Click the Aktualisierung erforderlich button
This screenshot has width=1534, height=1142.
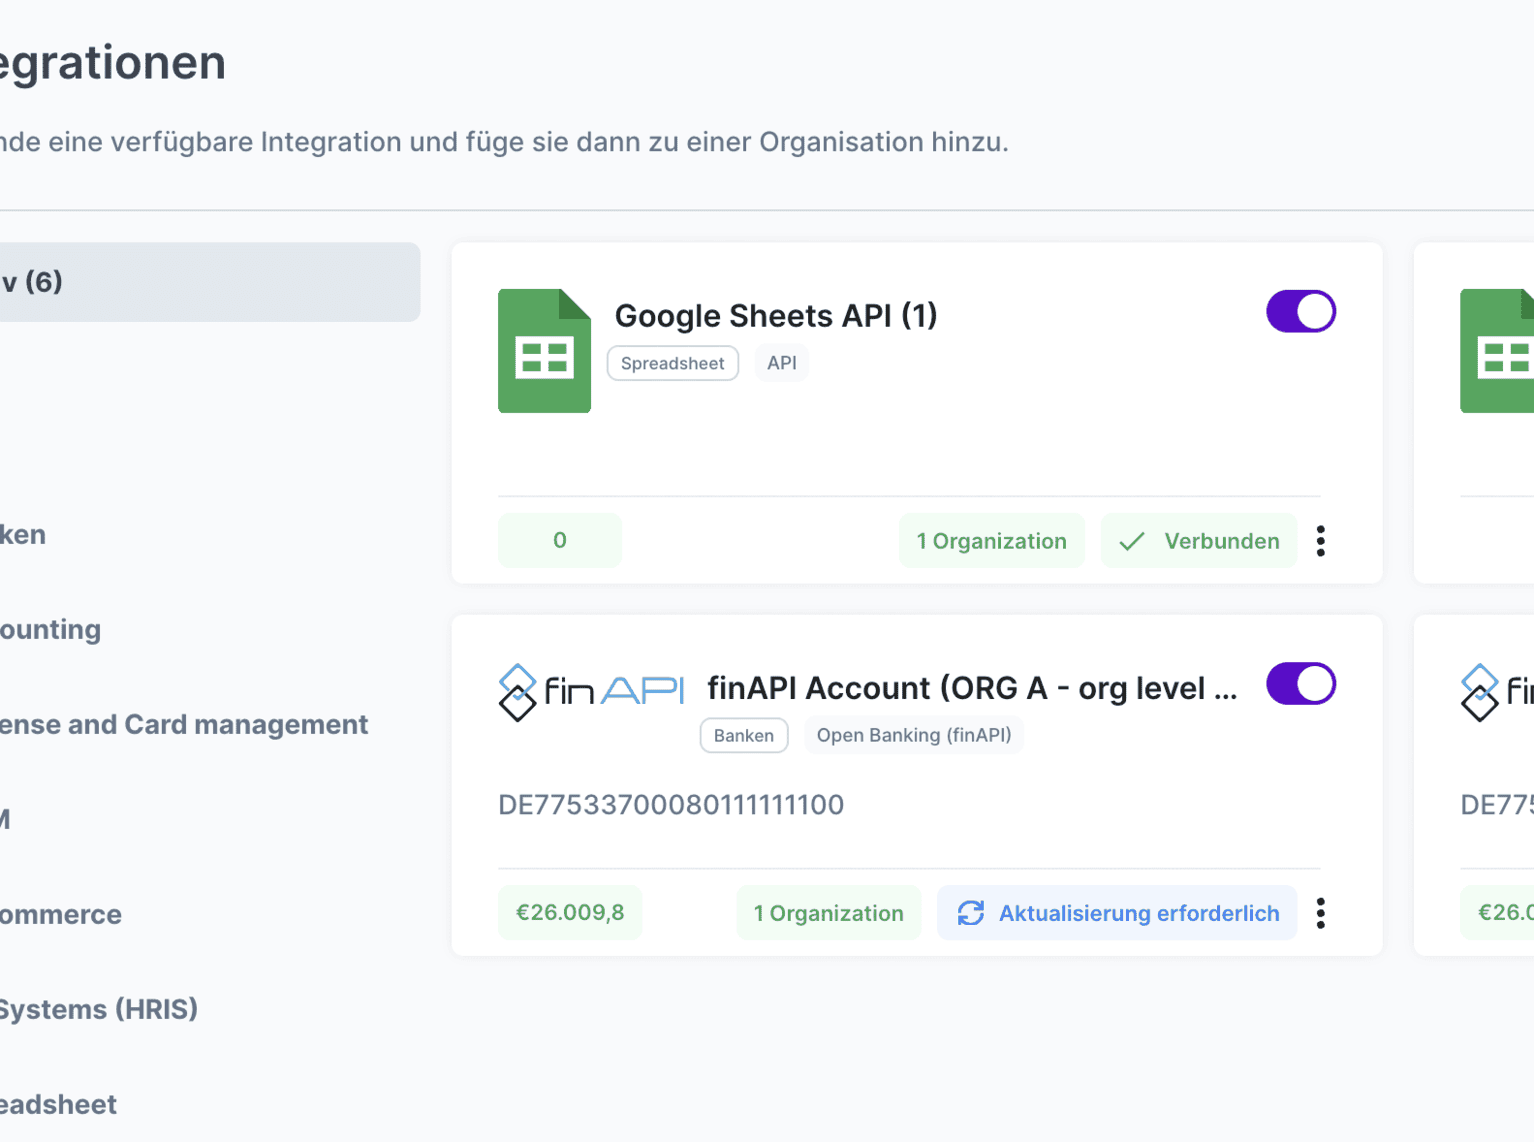(x=1117, y=913)
